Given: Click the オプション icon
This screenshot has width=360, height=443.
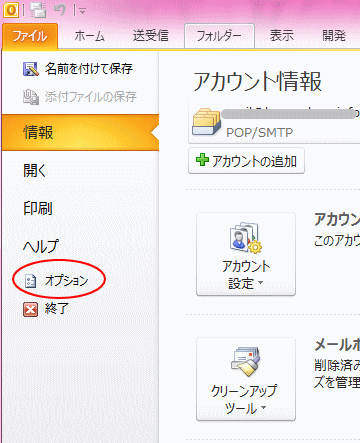Looking at the screenshot, I should 31,281.
